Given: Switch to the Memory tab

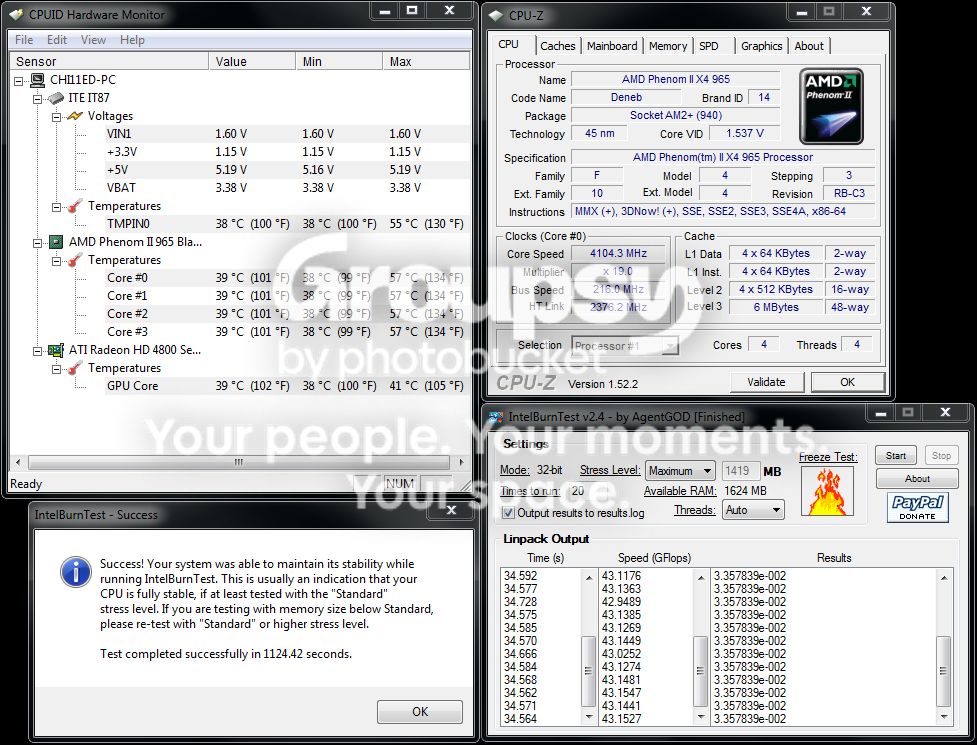Looking at the screenshot, I should click(x=667, y=46).
